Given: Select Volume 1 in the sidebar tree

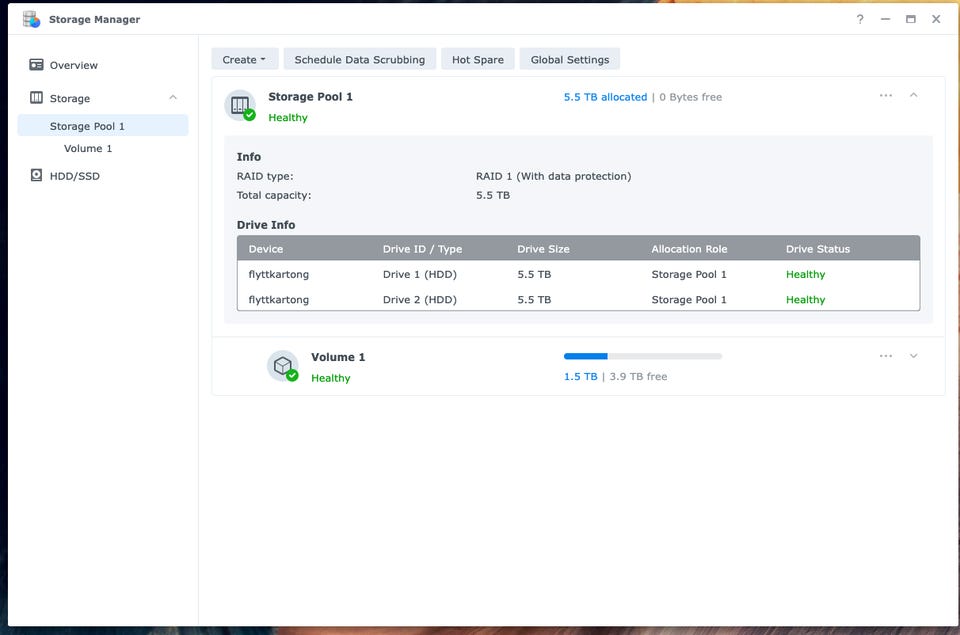Looking at the screenshot, I should (x=88, y=148).
